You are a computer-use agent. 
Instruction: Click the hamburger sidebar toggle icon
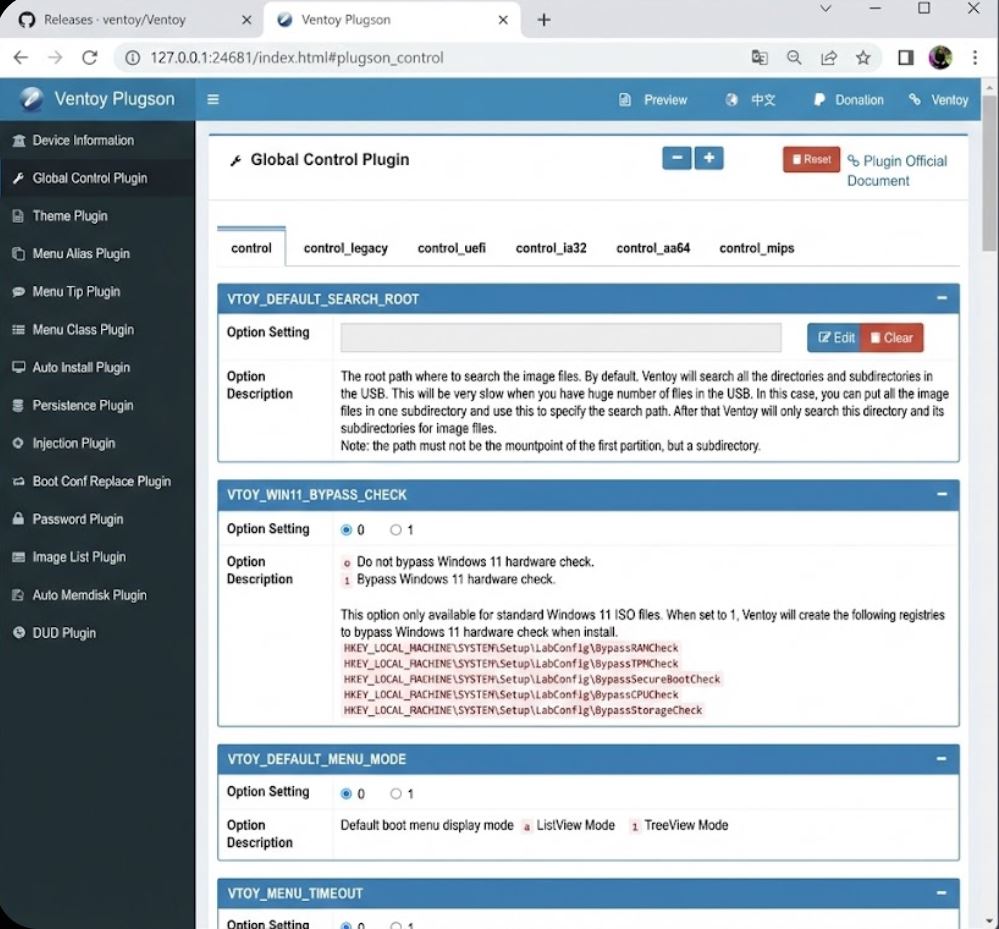[x=212, y=99]
